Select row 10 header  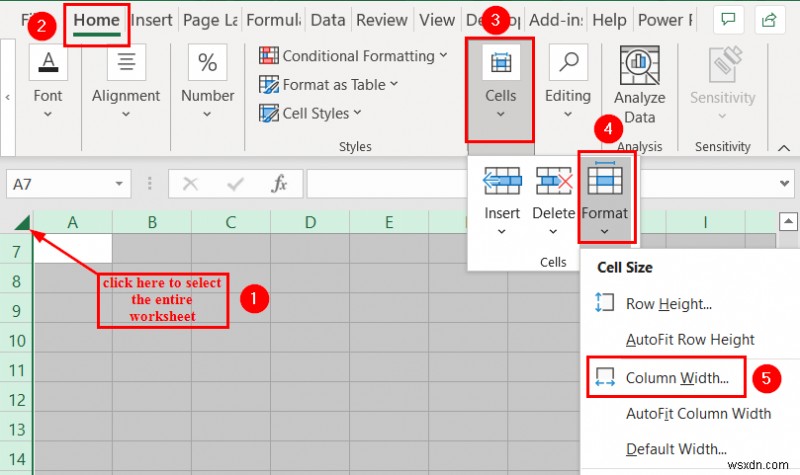click(x=16, y=340)
